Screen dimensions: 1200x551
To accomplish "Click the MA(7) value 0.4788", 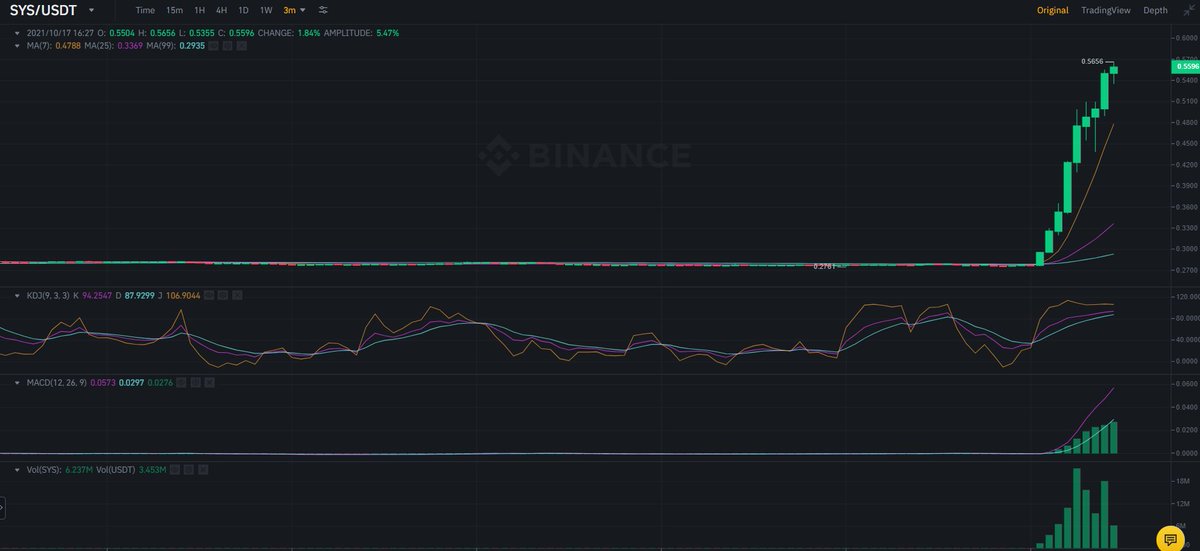I will 68,45.
